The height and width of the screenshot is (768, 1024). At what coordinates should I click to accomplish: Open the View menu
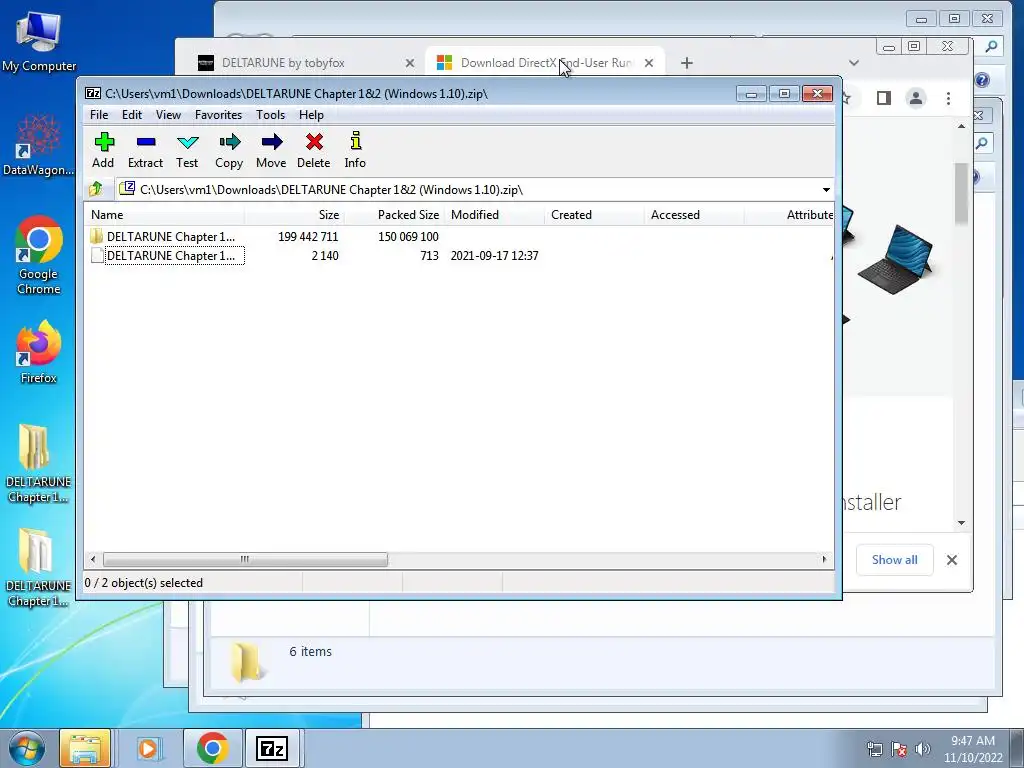[x=168, y=115]
